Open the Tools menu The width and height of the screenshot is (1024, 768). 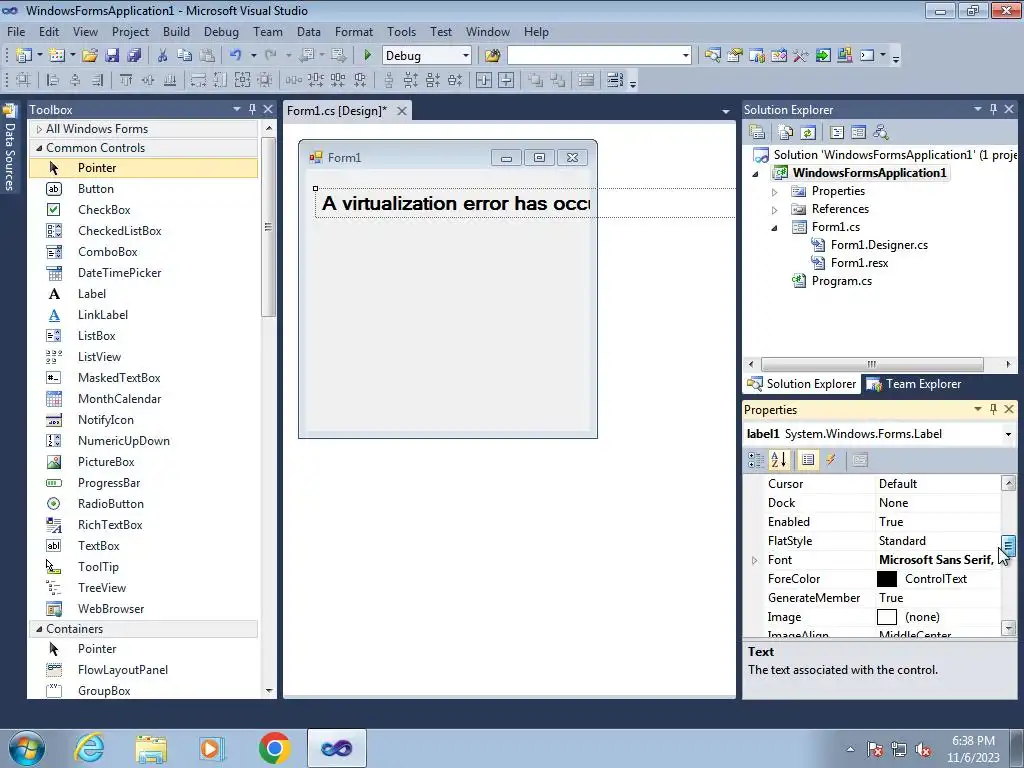(x=401, y=31)
